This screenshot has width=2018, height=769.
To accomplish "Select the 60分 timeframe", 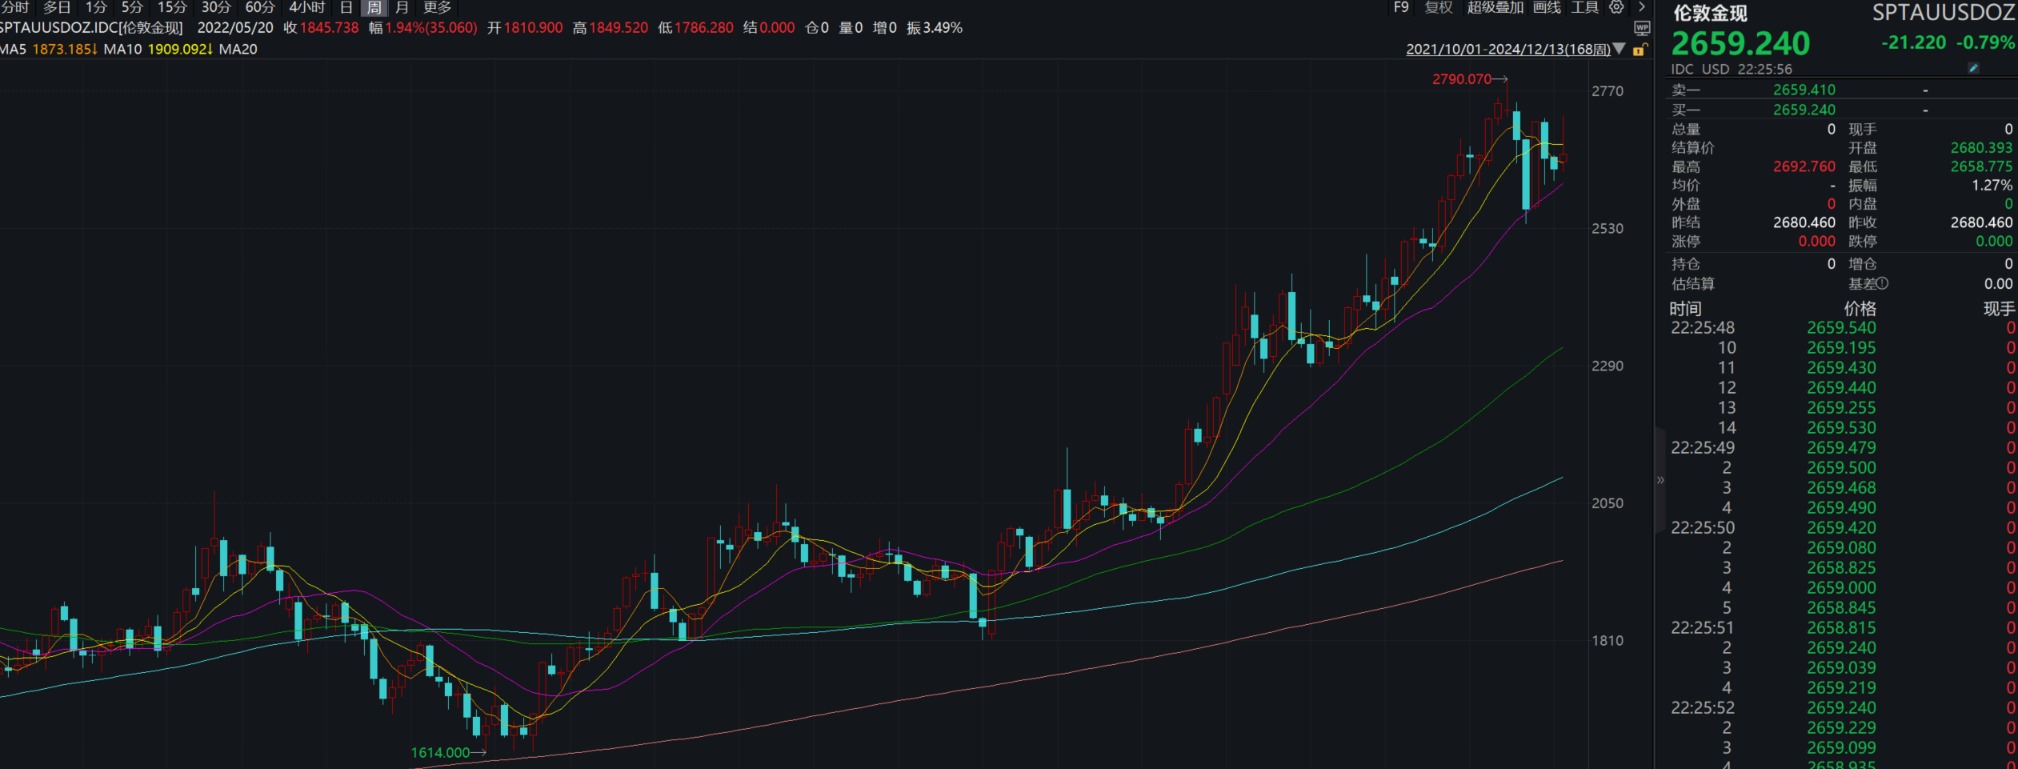I will click(260, 7).
